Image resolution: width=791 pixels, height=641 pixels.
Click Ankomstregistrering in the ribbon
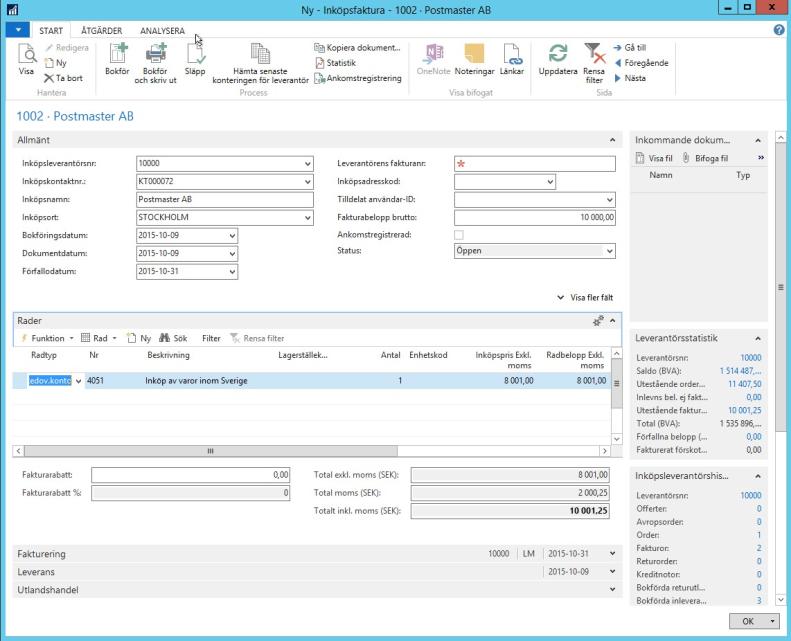coord(358,78)
